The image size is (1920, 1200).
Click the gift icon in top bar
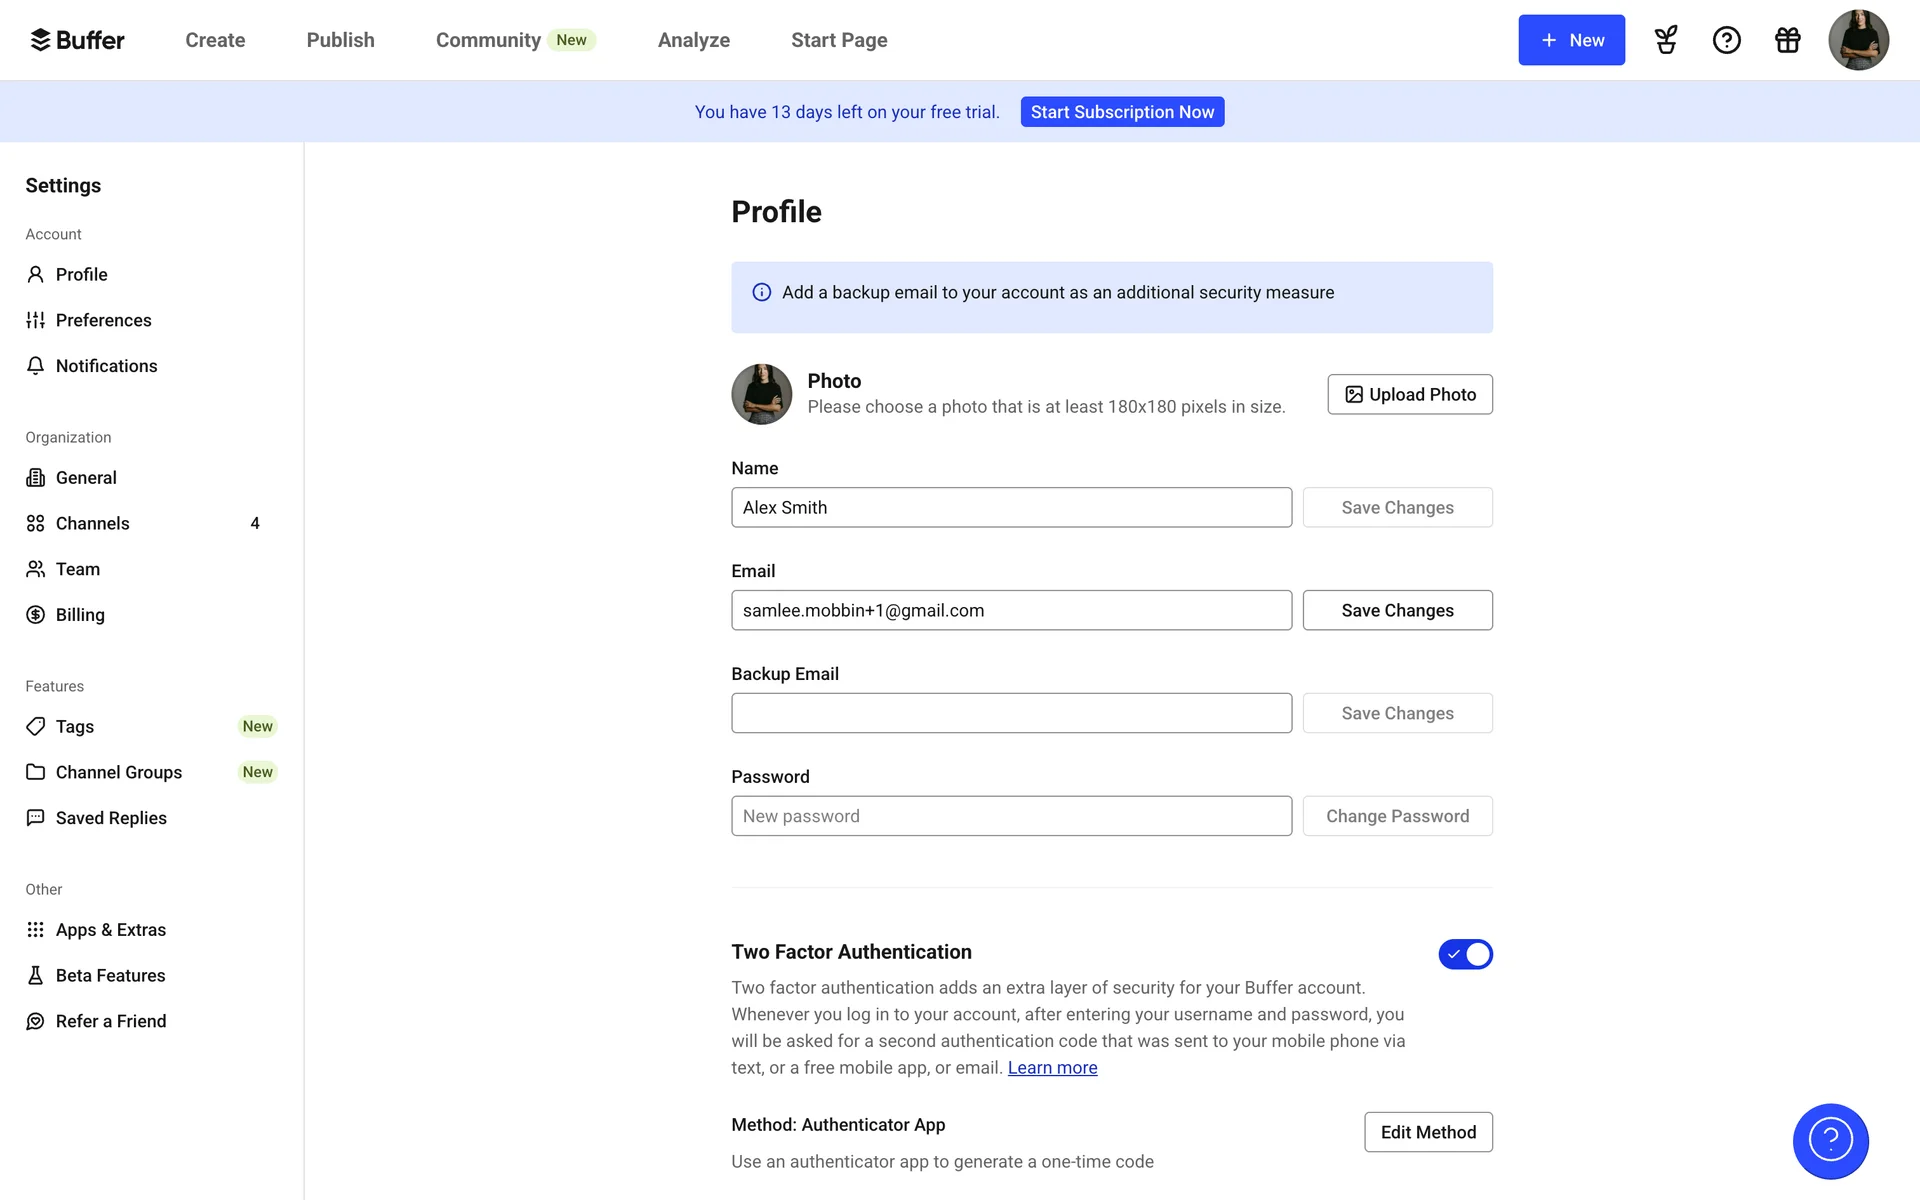coord(1787,40)
